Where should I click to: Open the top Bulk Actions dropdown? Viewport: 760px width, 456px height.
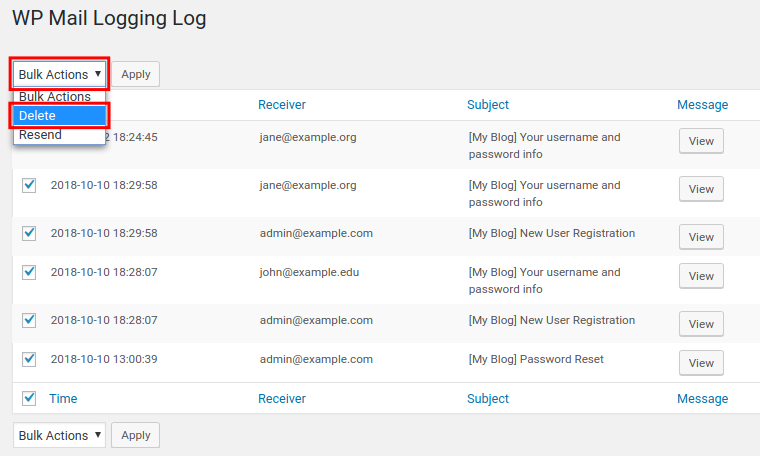coord(59,74)
